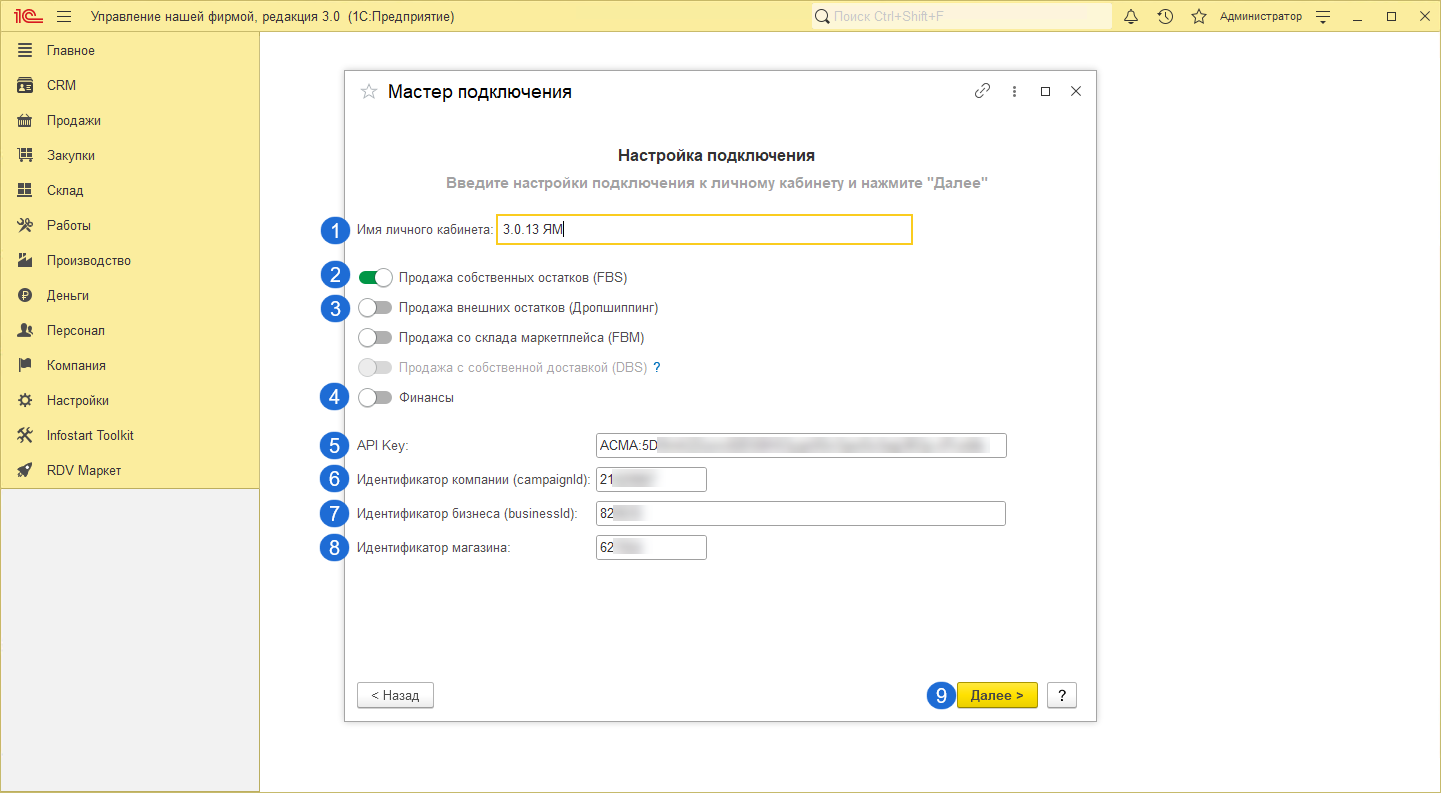This screenshot has width=1441, height=793.
Task: Open the Продажи section in sidebar
Action: 73,121
